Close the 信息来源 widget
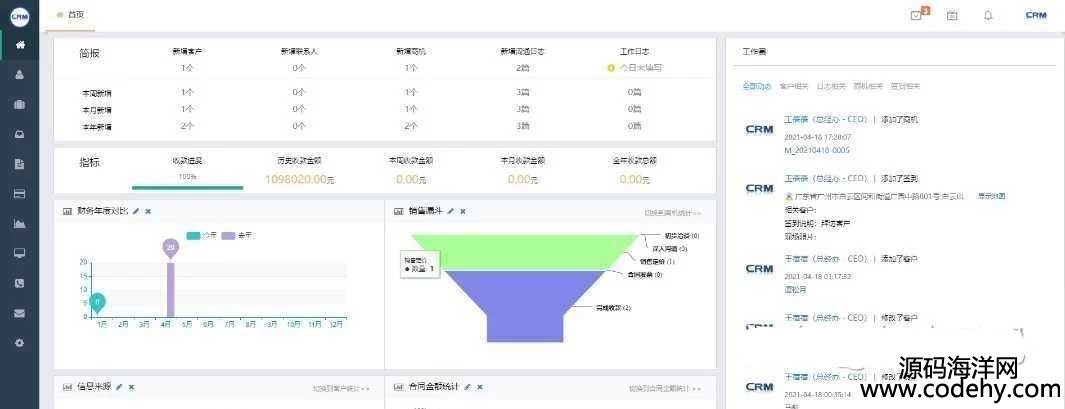 pyautogui.click(x=132, y=387)
